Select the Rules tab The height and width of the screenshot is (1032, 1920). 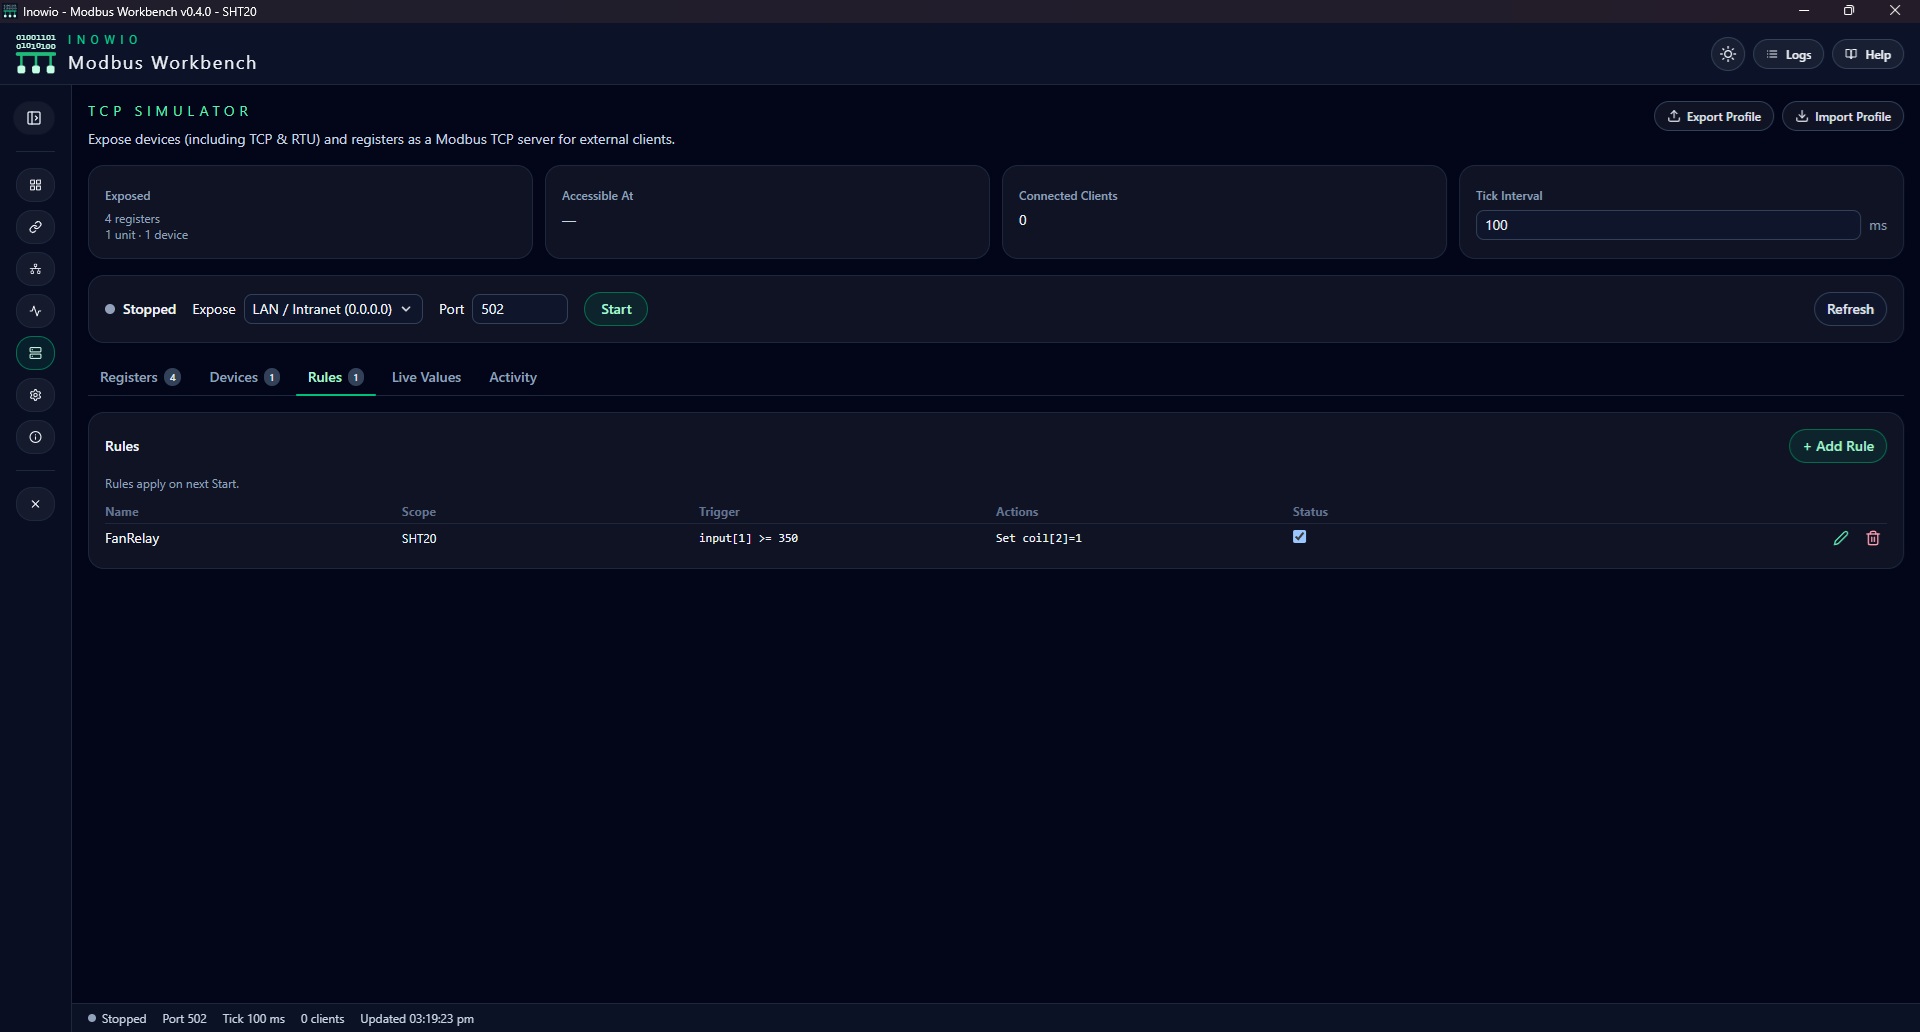[x=335, y=377]
